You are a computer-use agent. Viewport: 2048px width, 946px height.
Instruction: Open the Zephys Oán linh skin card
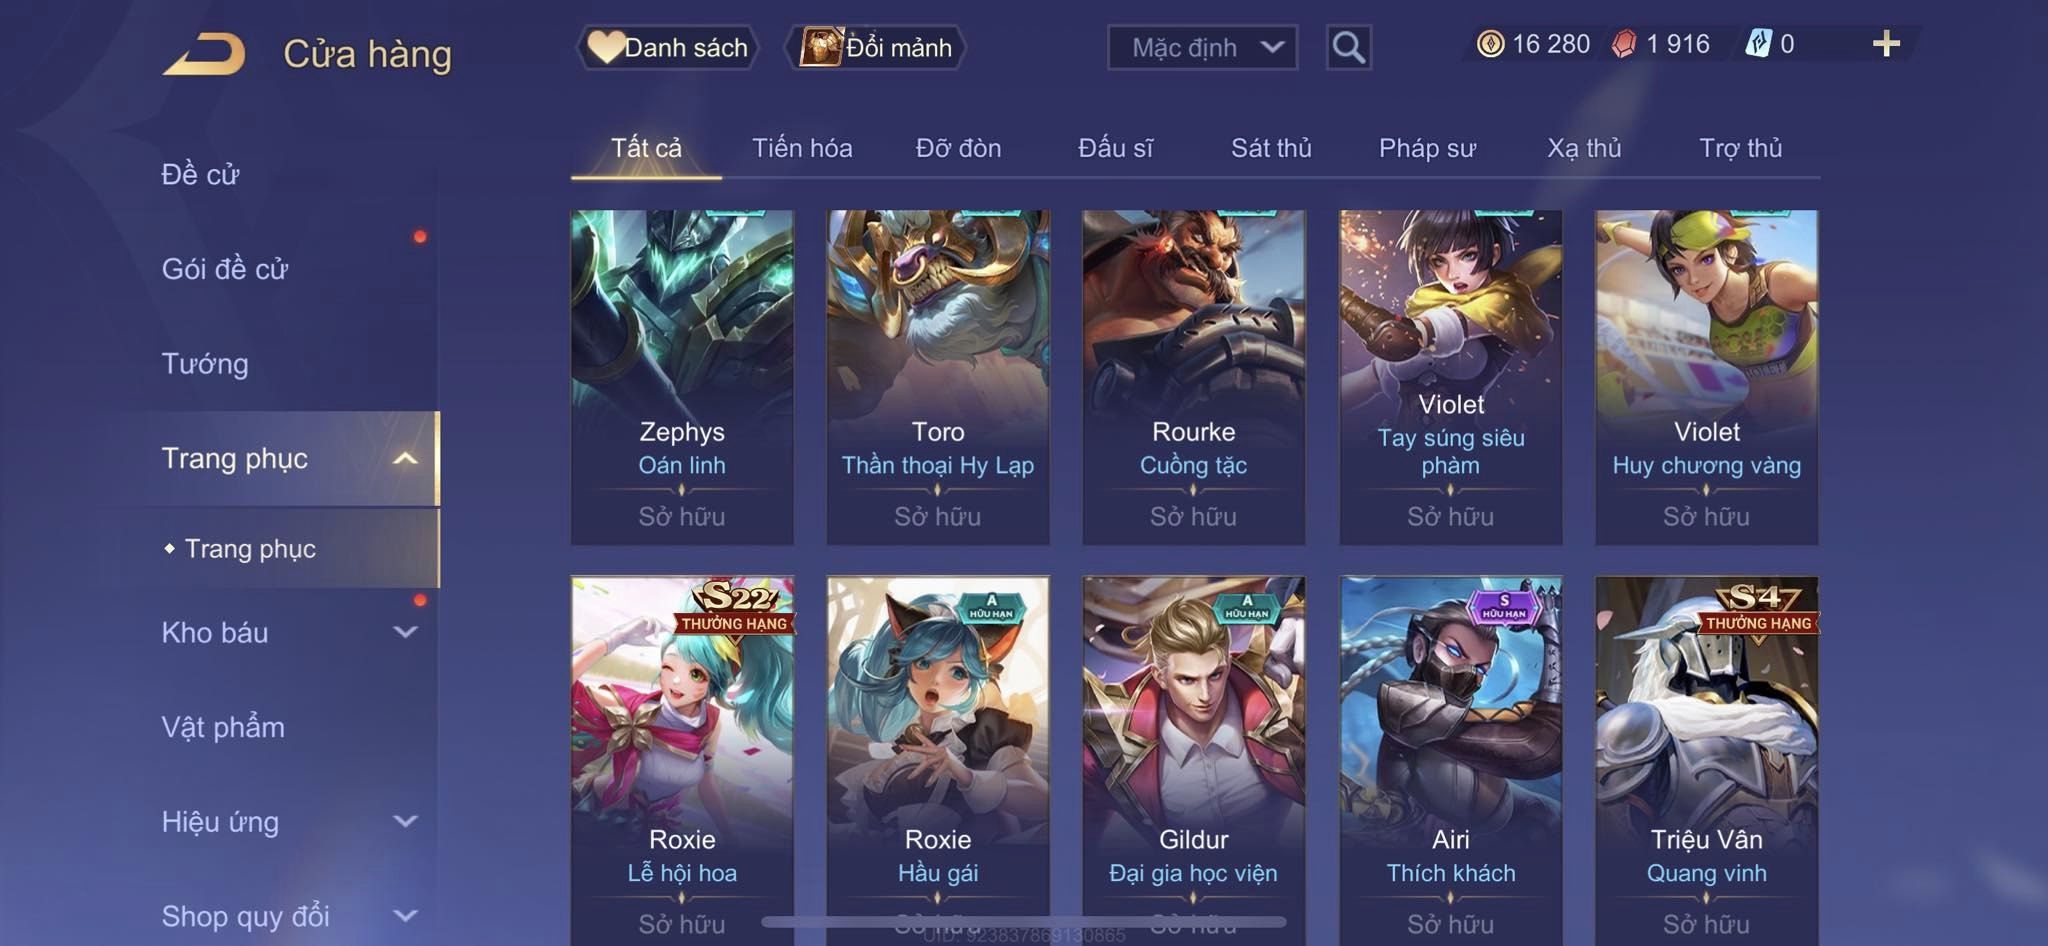(x=682, y=377)
